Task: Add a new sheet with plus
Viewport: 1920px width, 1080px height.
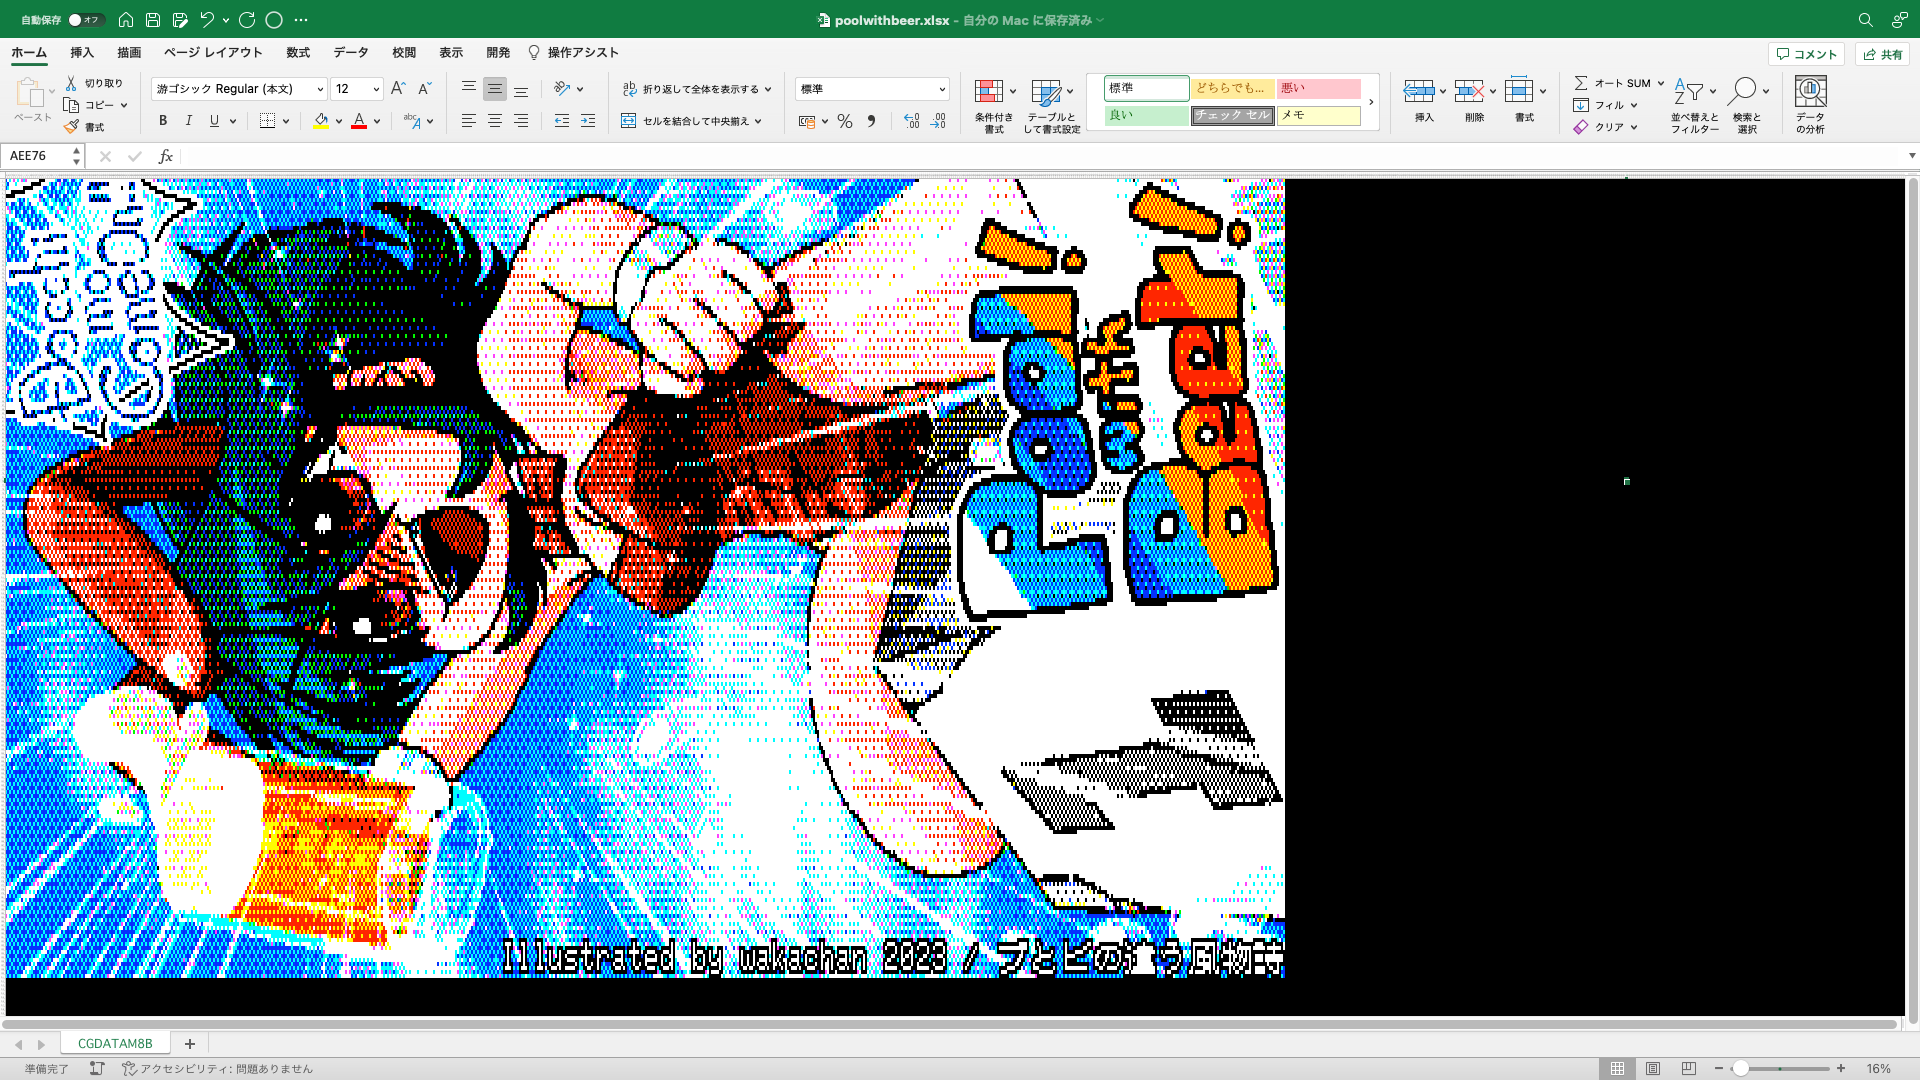Action: 190,1043
